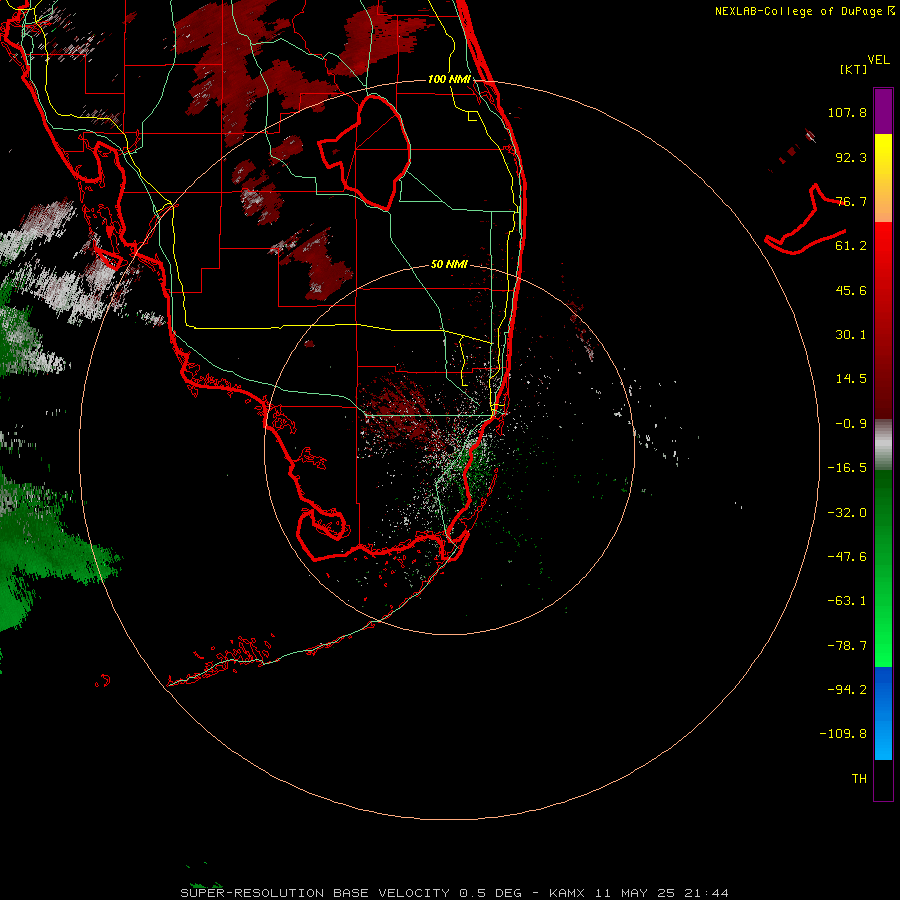
Task: Click the VEL legend title
Action: 878,60
